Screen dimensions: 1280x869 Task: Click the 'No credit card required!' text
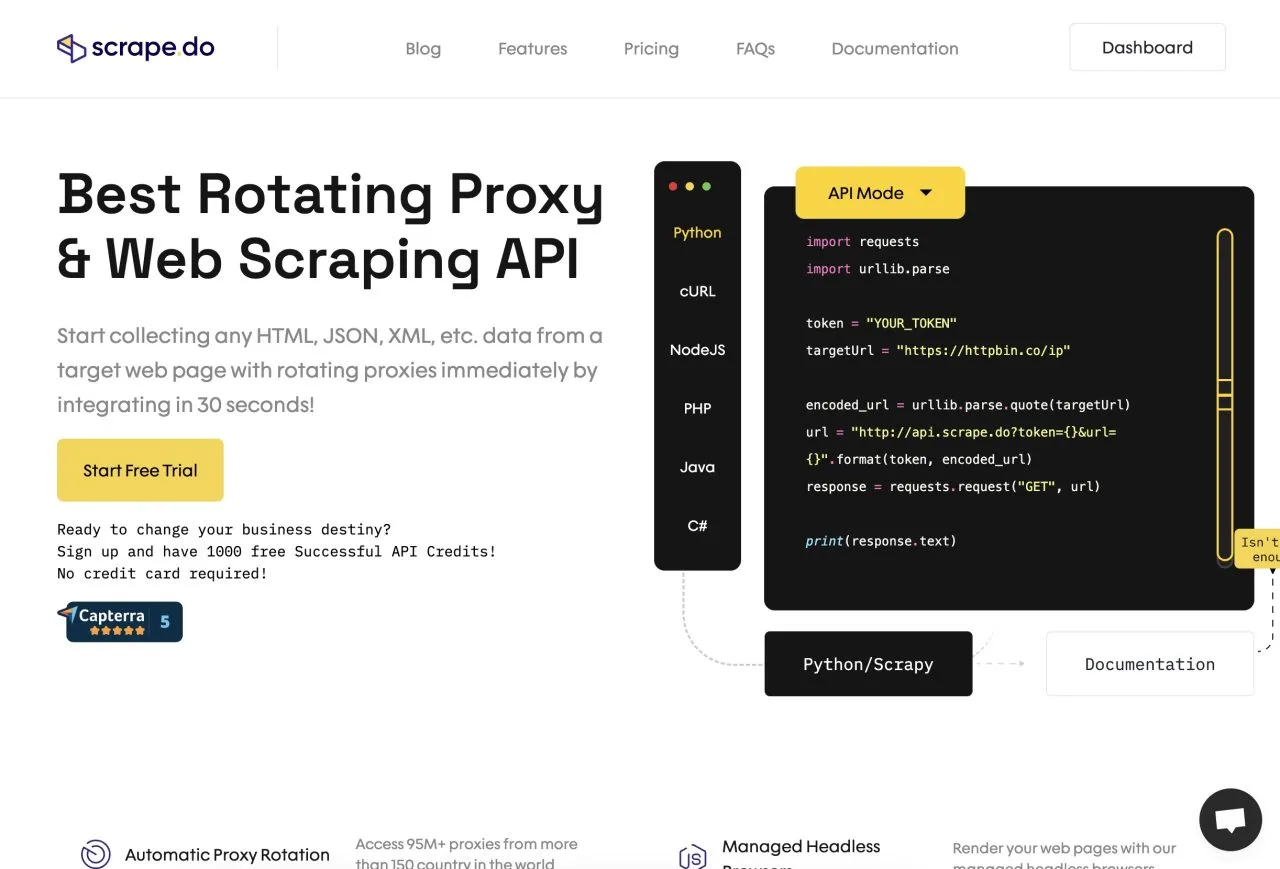pyautogui.click(x=162, y=574)
